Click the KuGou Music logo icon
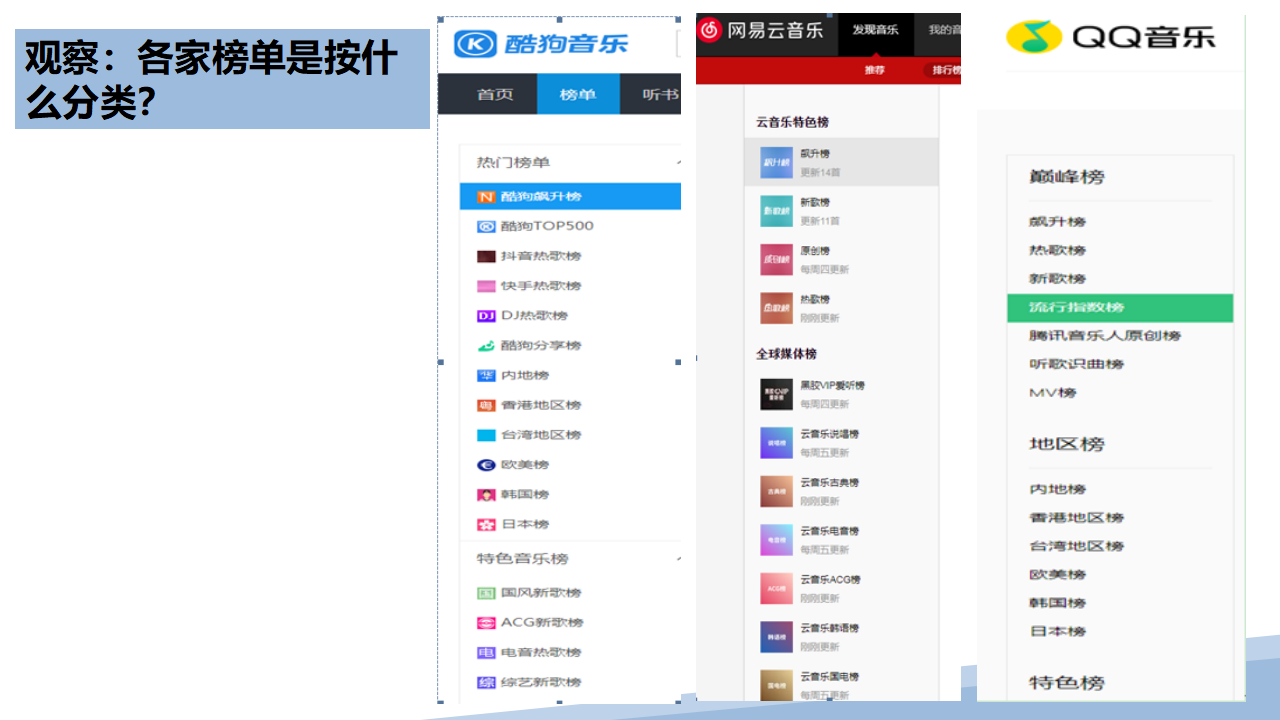Screen dimensions: 1280x720 pos(475,44)
